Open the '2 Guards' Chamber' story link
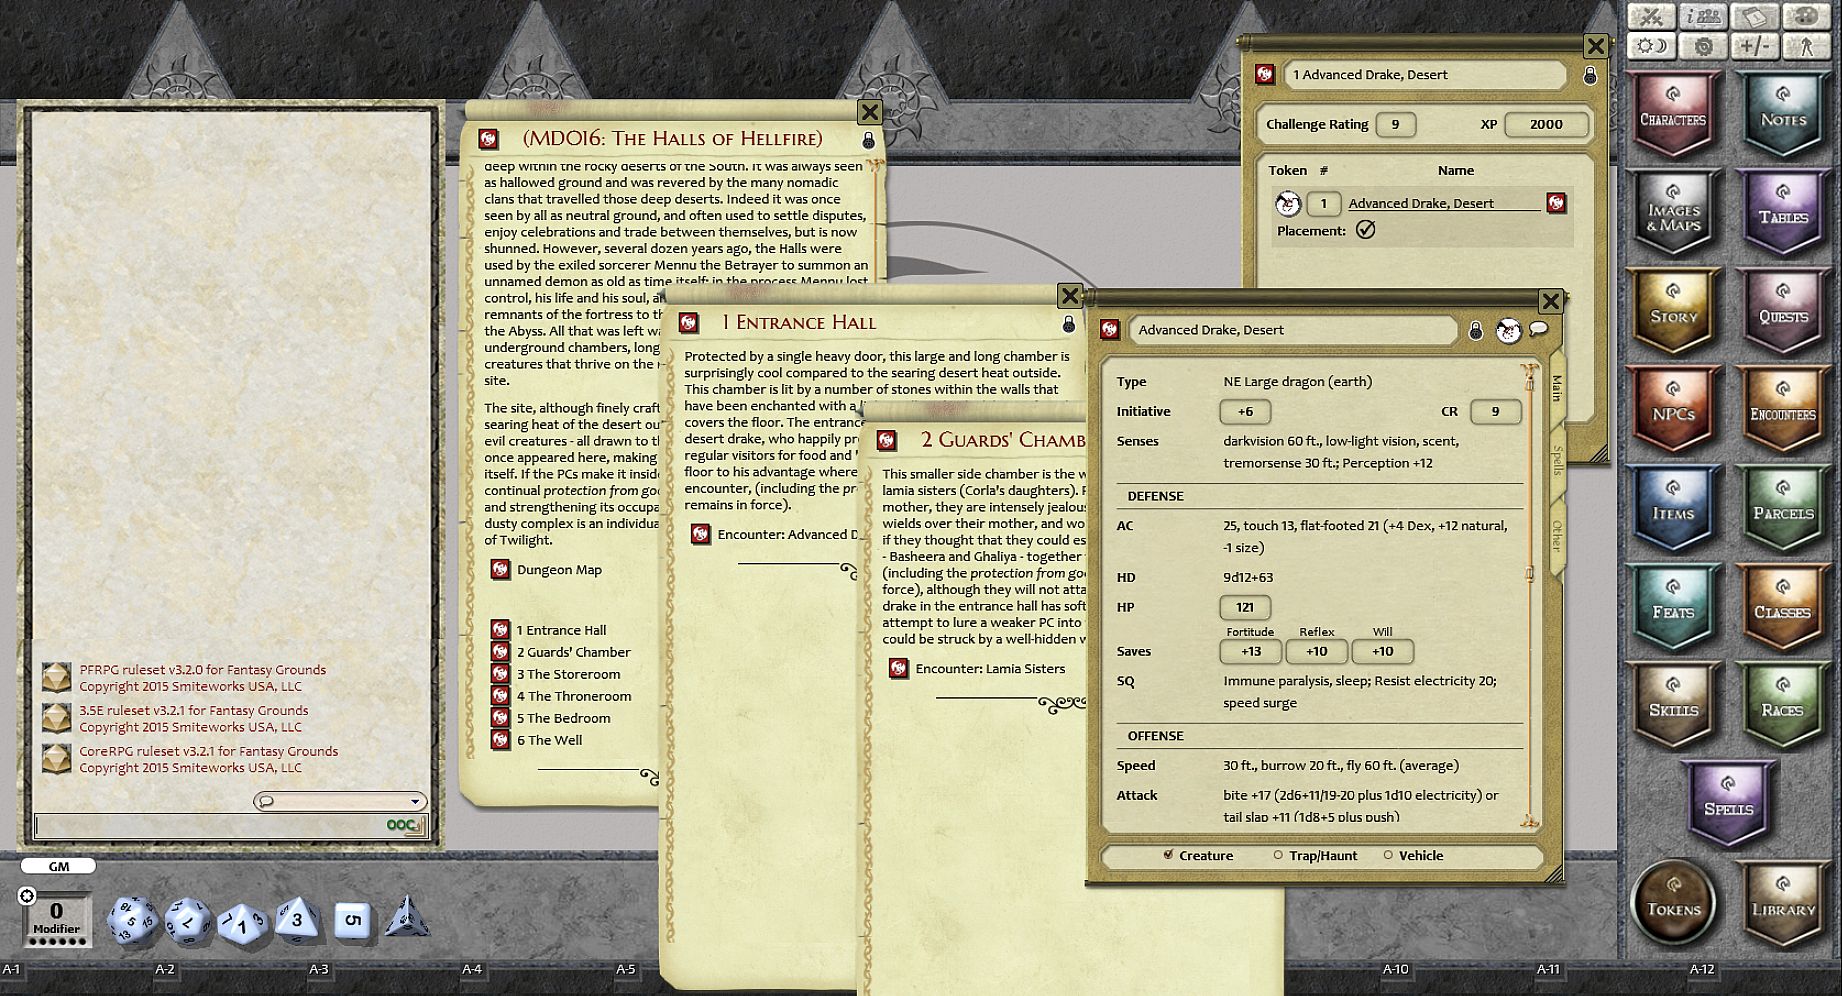 point(501,652)
